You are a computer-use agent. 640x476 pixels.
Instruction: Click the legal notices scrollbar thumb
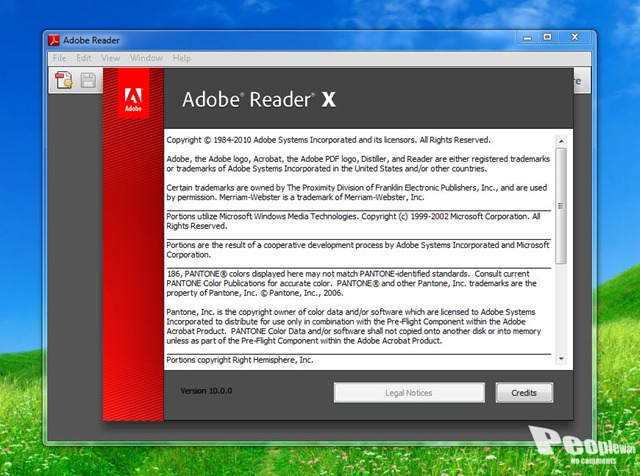pos(561,206)
